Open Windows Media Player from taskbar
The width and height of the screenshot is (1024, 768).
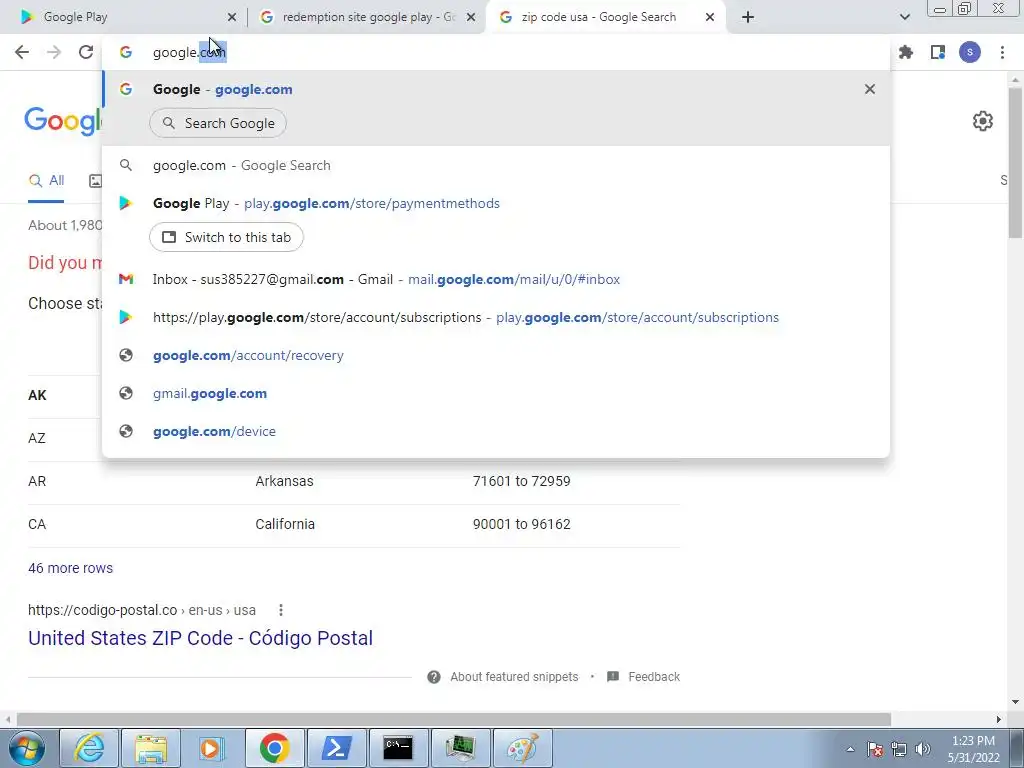point(212,748)
